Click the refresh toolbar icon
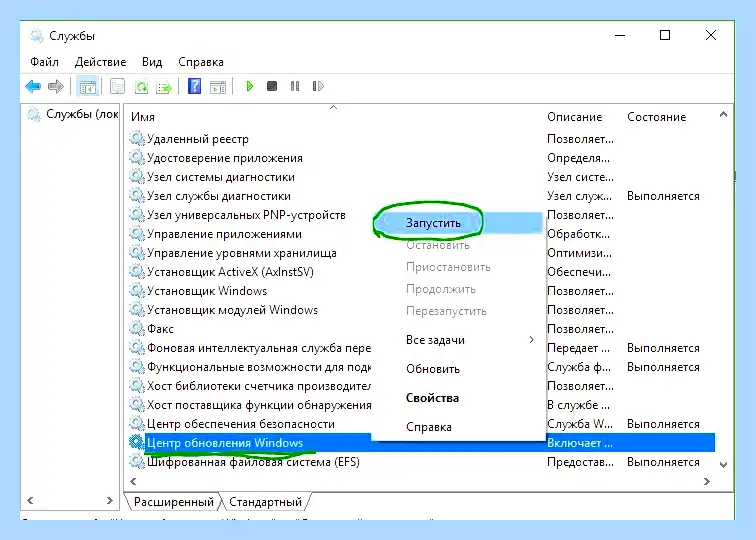The height and width of the screenshot is (540, 756). click(141, 87)
